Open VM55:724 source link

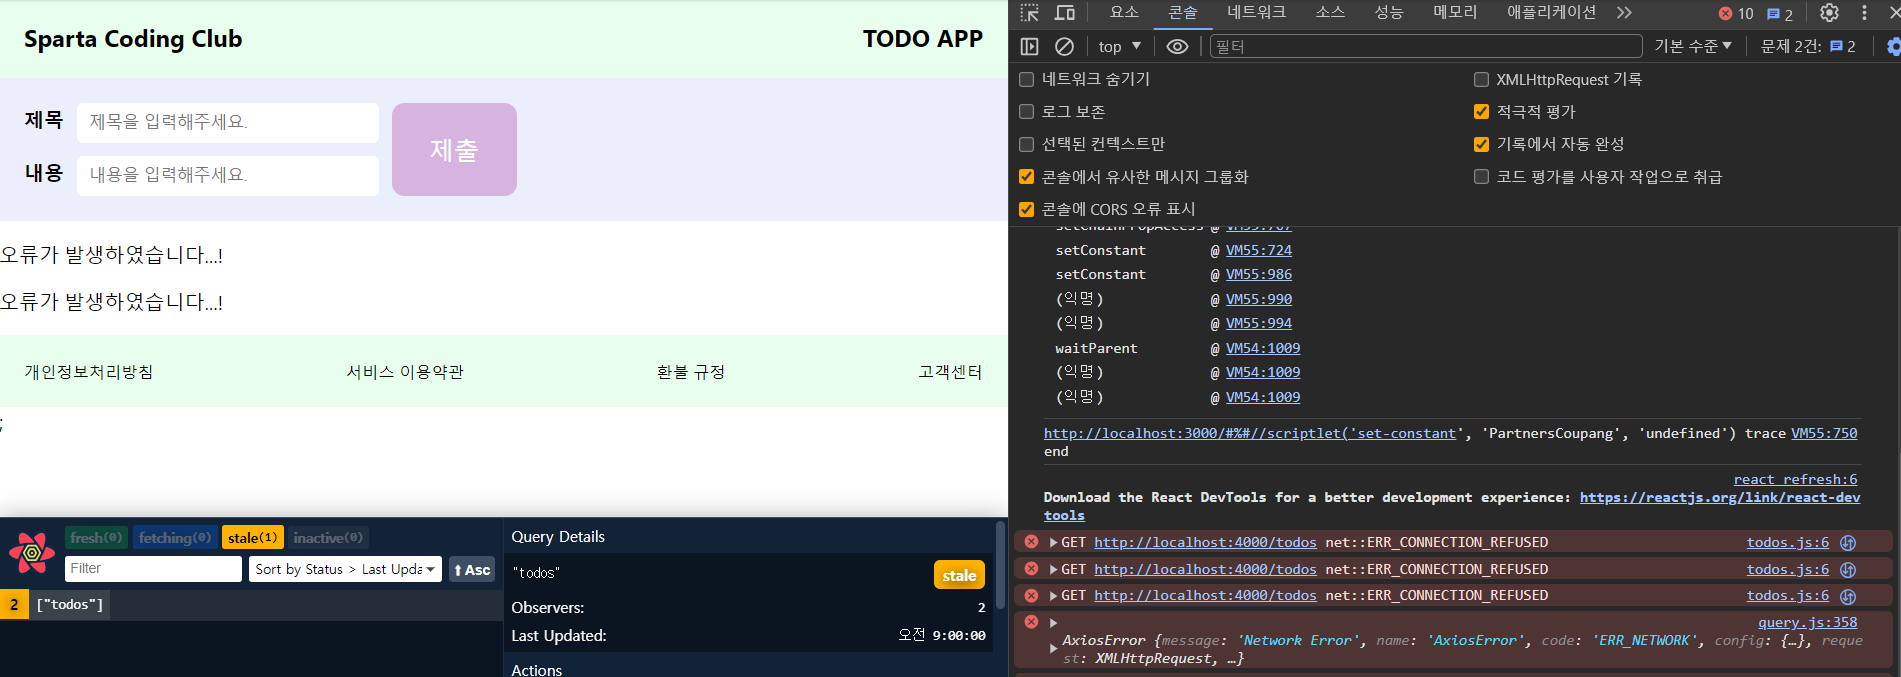point(1259,250)
